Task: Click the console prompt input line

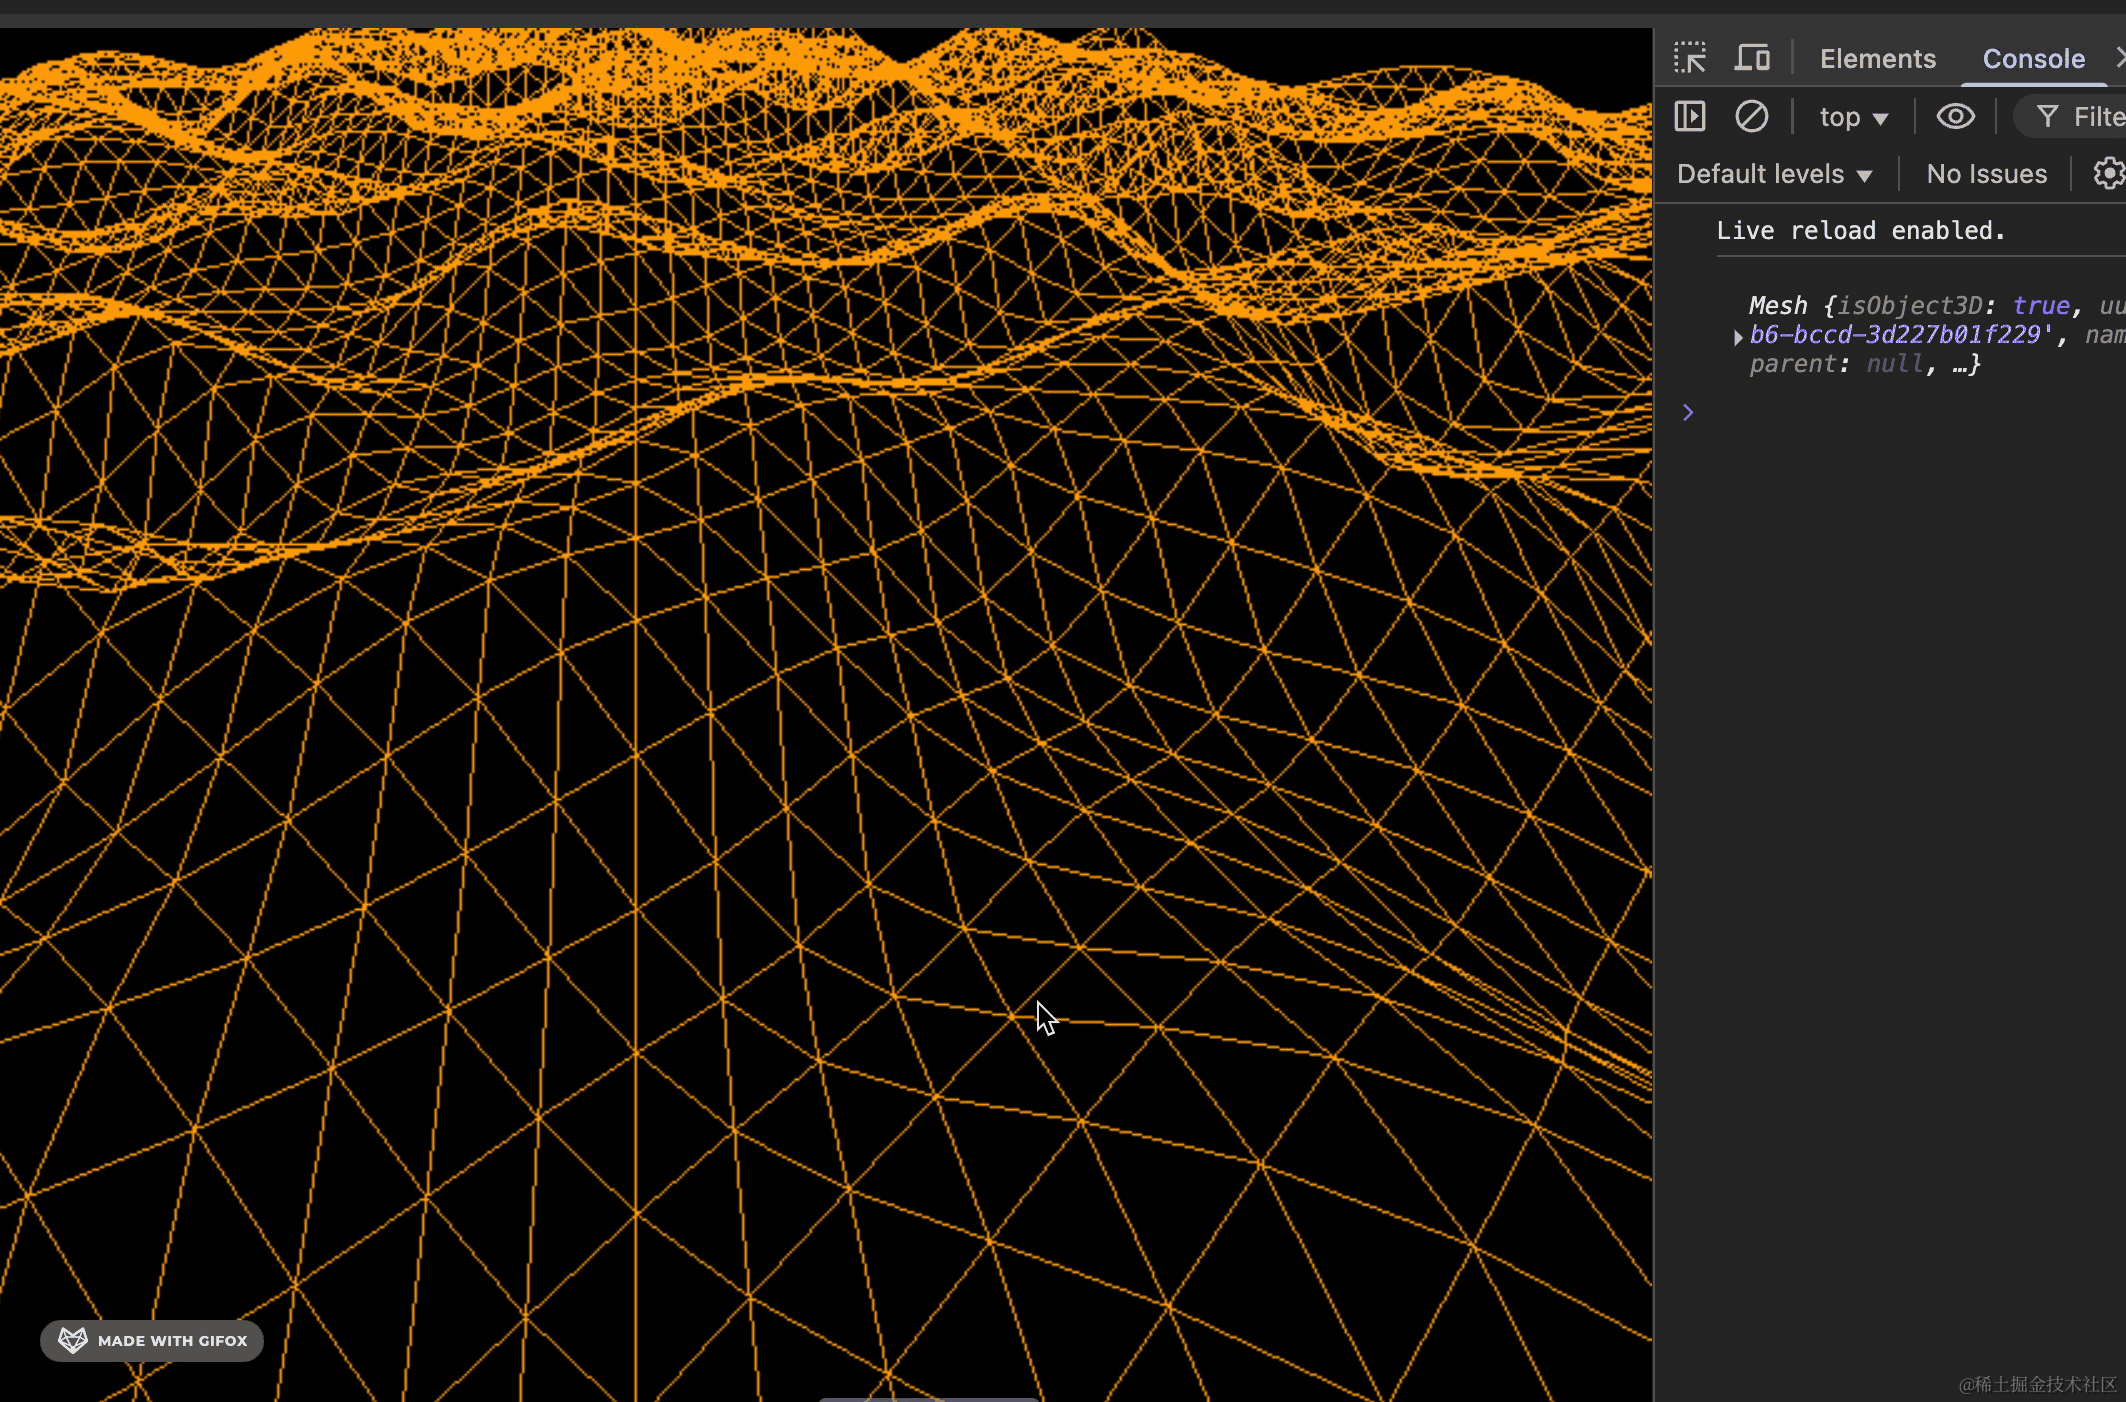Action: coord(1906,412)
